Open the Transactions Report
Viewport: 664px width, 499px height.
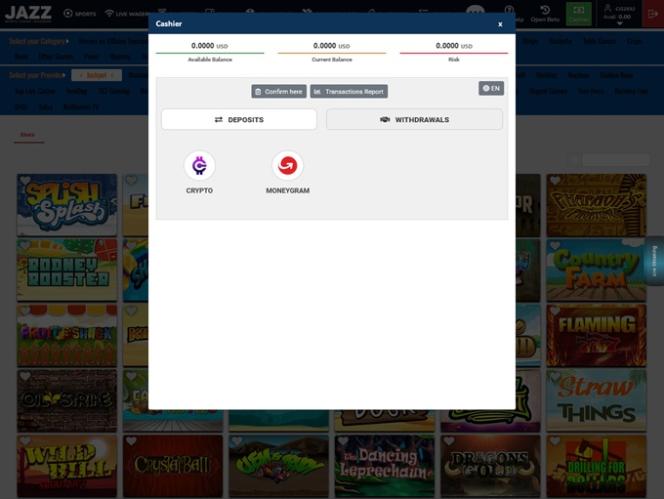tap(349, 91)
